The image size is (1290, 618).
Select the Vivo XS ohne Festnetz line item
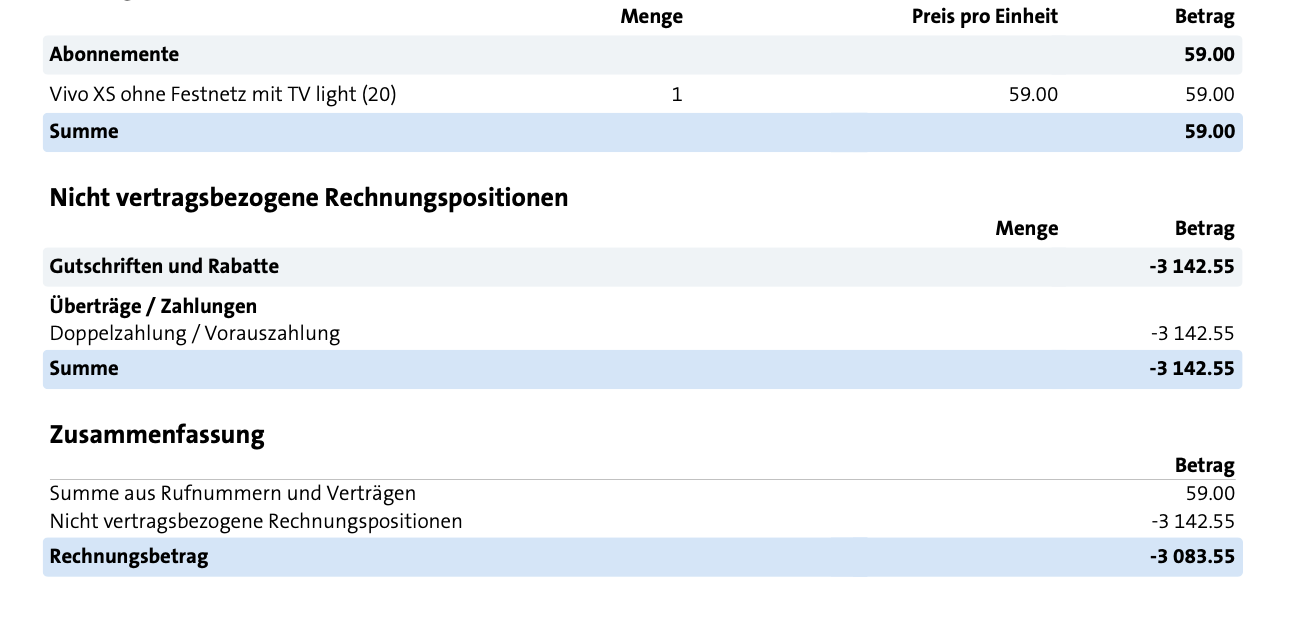223,95
